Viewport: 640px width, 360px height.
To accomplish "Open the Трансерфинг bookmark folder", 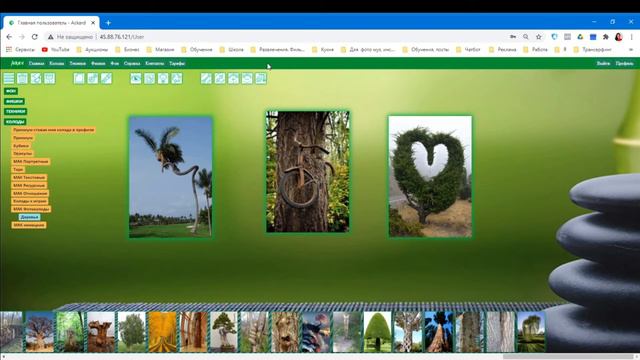I will (593, 49).
